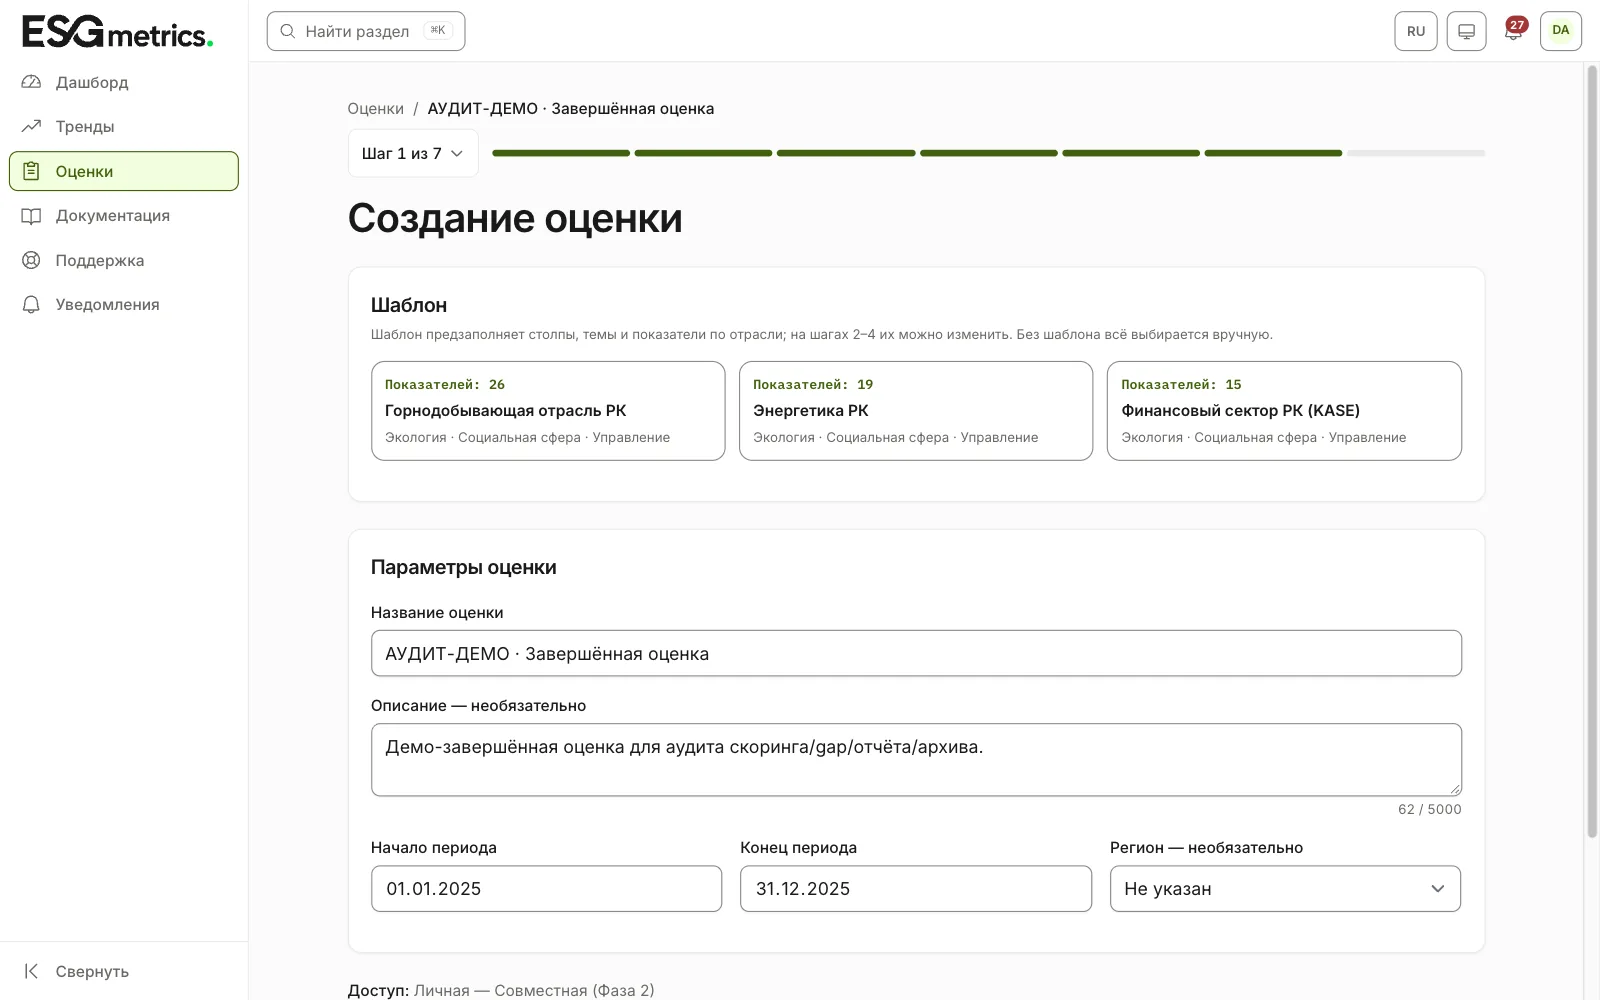Follow the Оценки breadcrumb link
This screenshot has height=1000, width=1600.
375,108
